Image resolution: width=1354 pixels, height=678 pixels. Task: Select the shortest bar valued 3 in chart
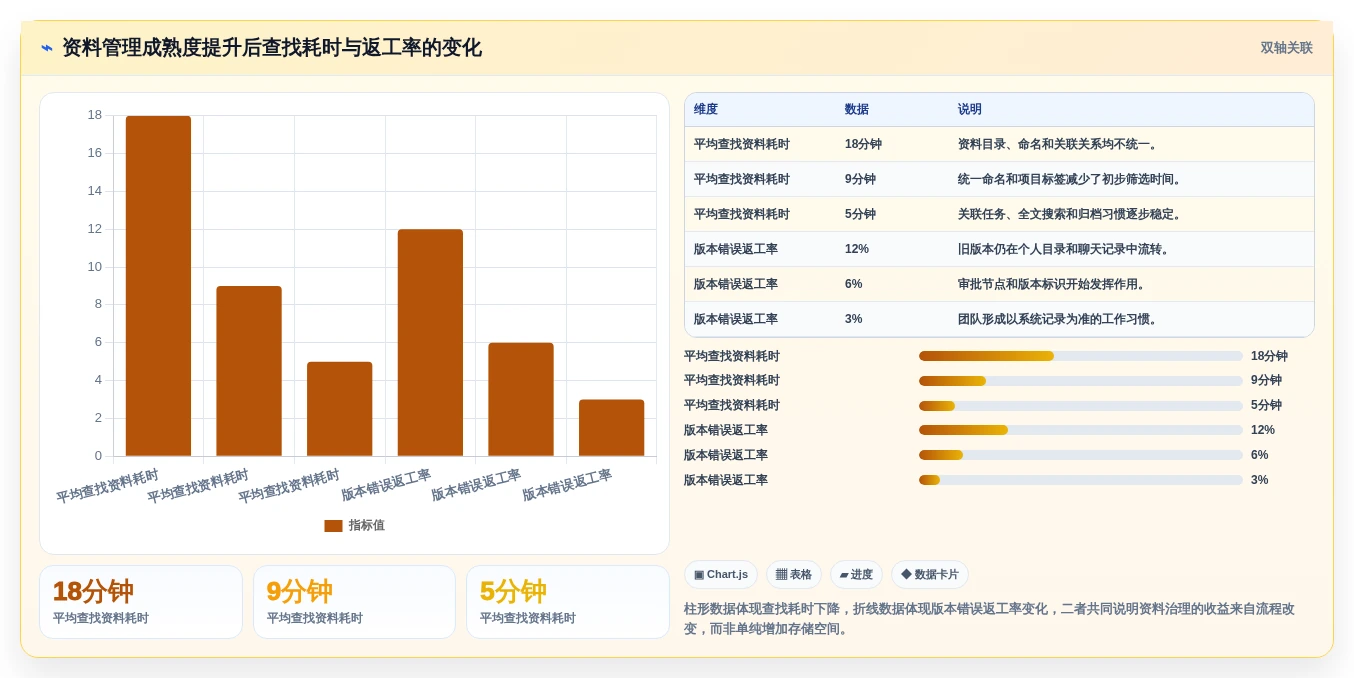(x=612, y=428)
